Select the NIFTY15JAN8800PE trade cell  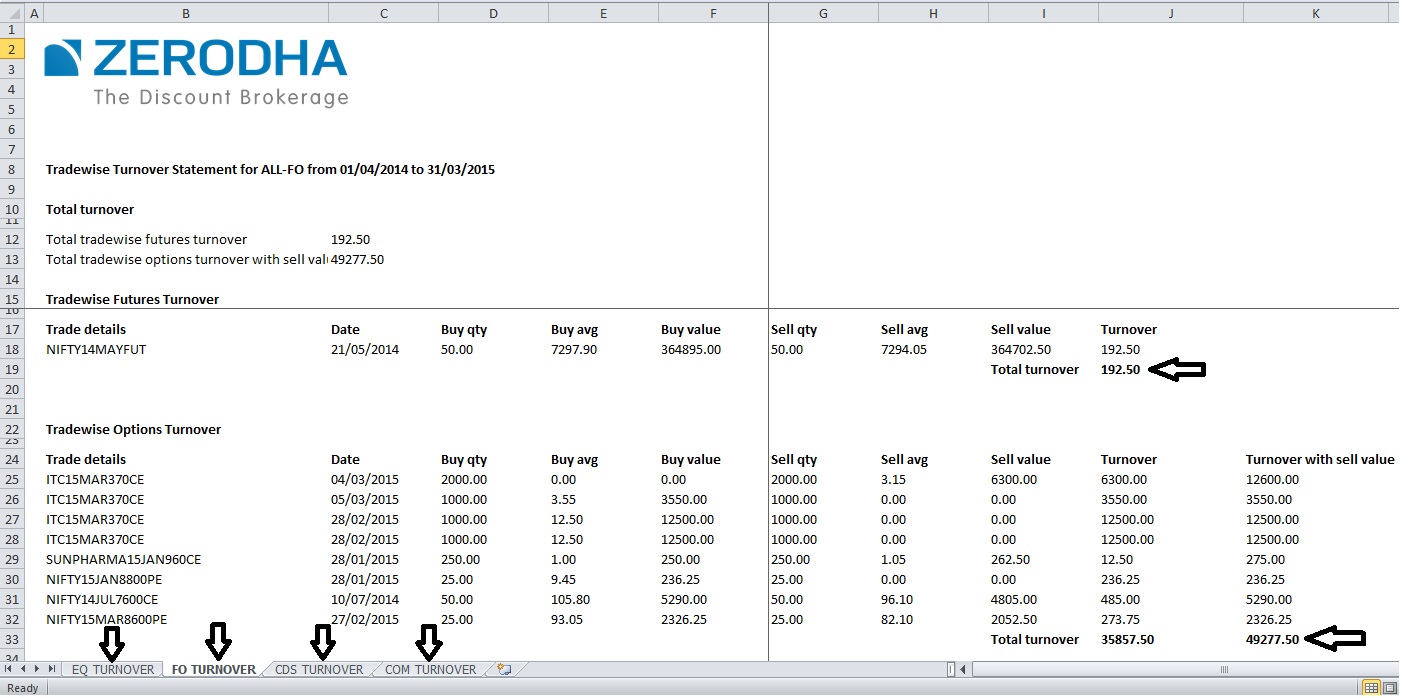(x=106, y=579)
